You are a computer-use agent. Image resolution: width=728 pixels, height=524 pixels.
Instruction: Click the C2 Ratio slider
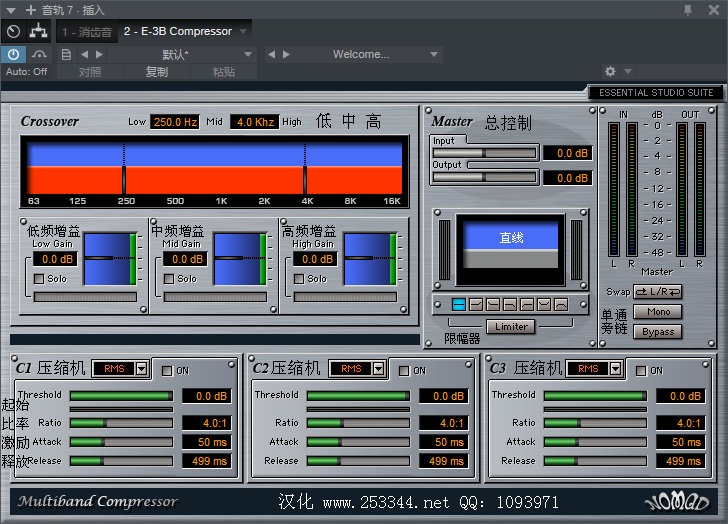click(358, 423)
